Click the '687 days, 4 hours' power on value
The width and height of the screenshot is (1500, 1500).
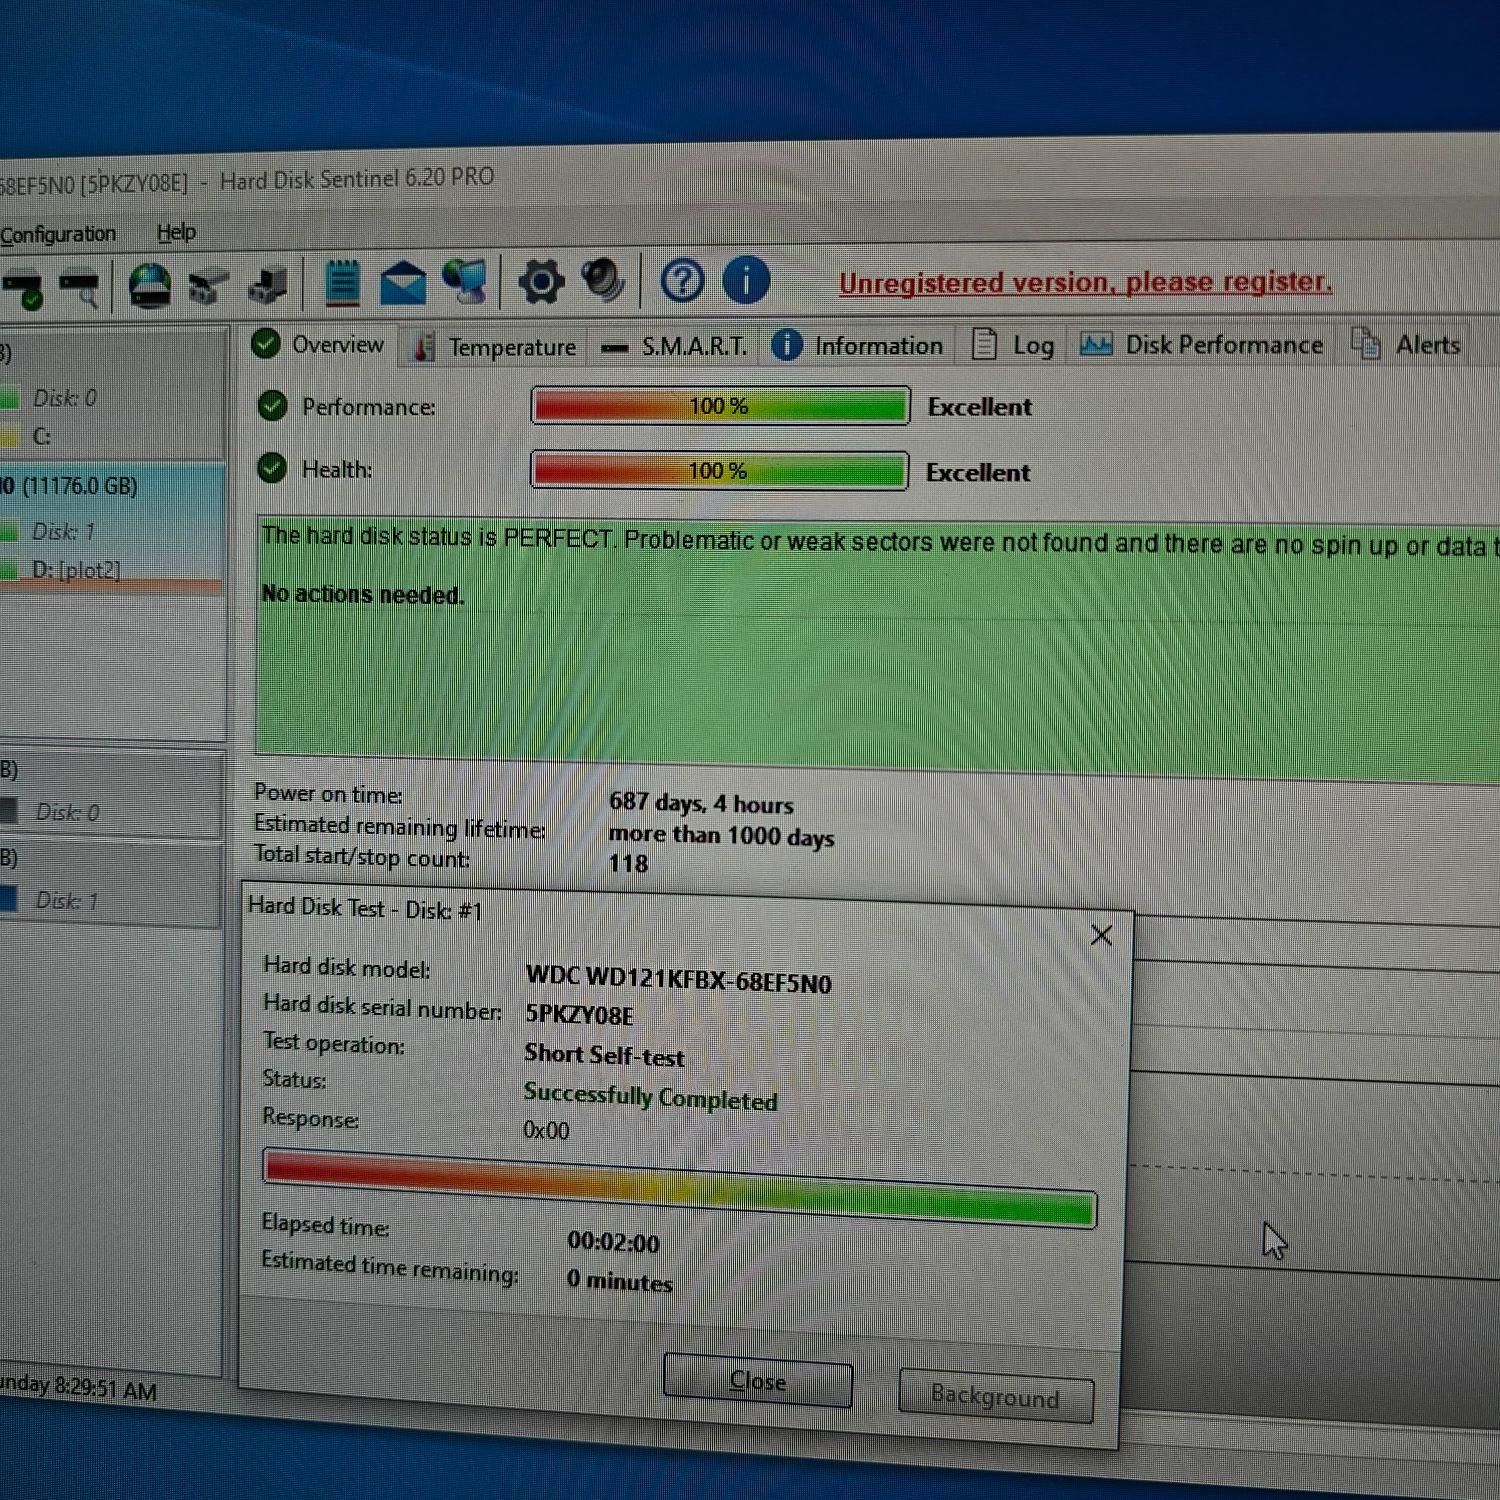(701, 803)
